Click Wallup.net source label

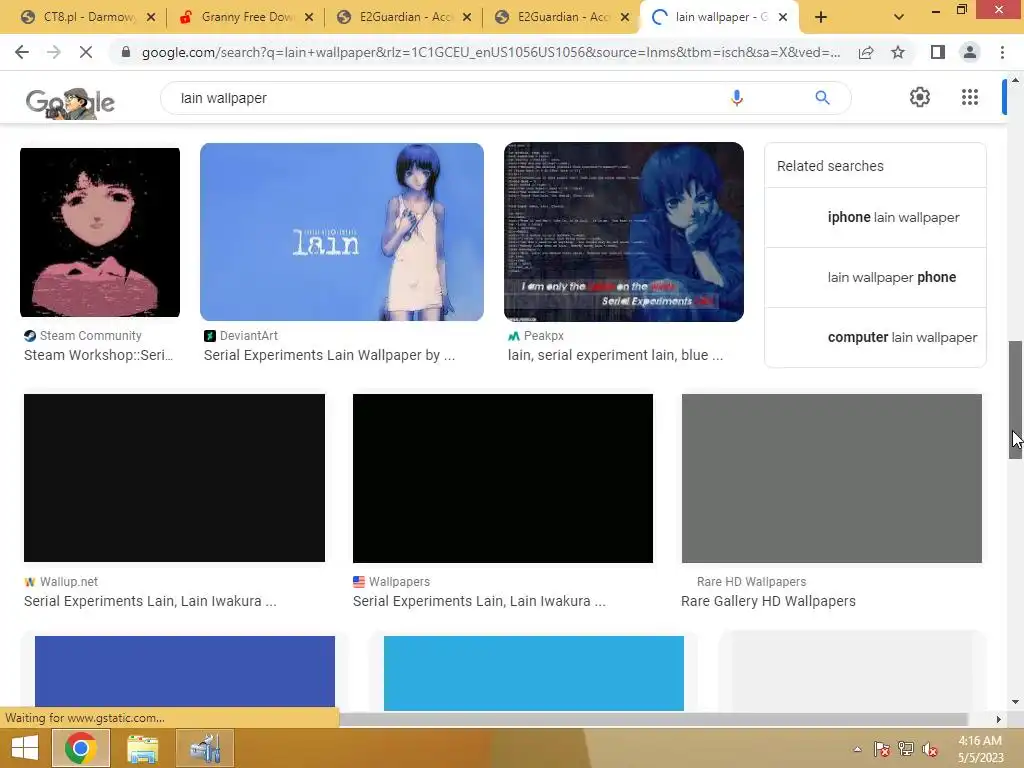point(69,581)
